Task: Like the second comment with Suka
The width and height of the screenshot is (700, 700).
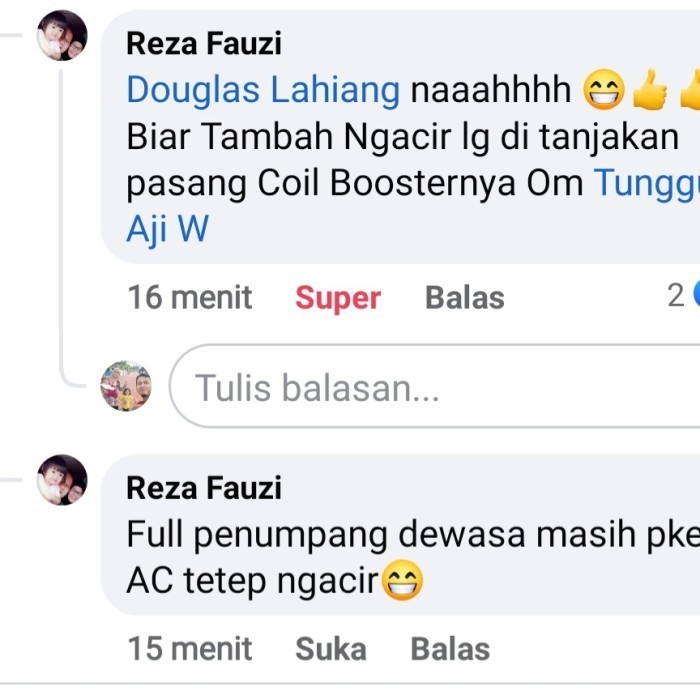Action: coord(331,649)
